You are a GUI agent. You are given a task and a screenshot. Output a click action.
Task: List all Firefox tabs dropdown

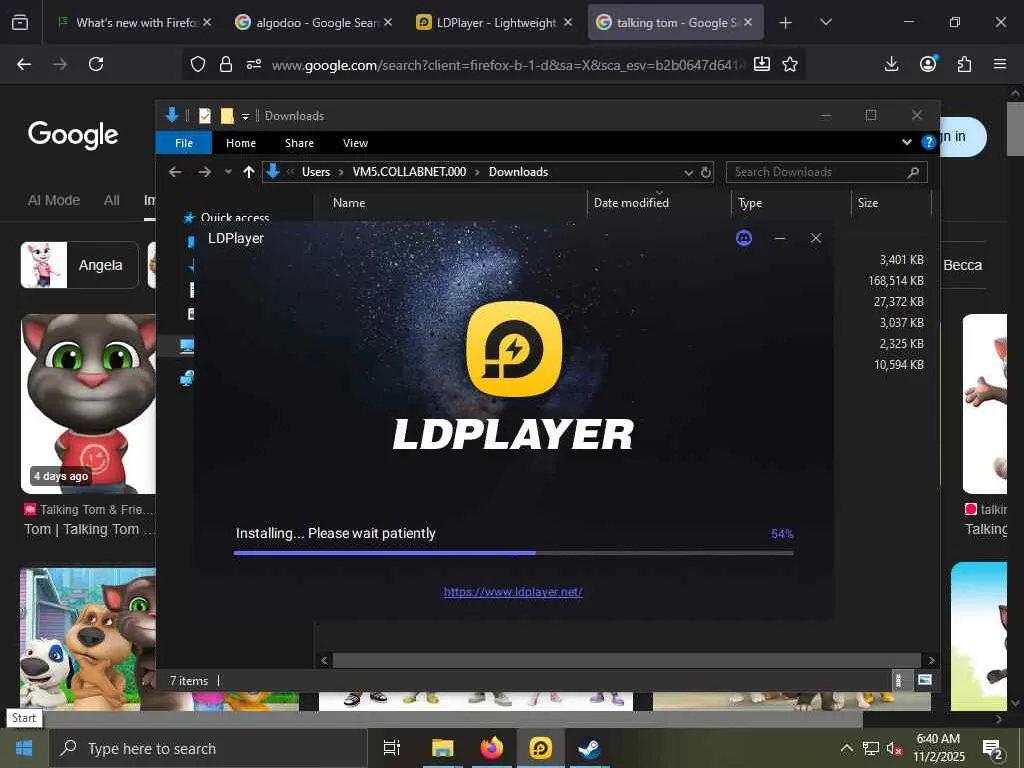coord(825,23)
